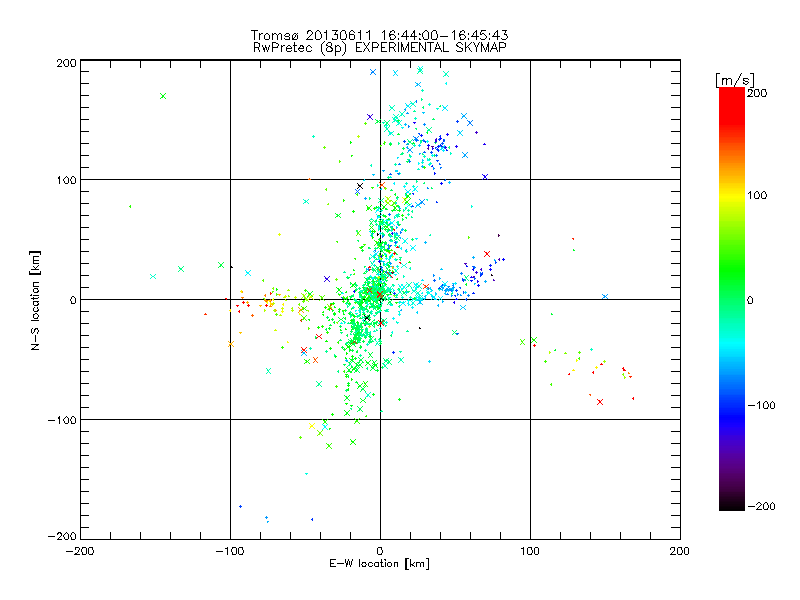This screenshot has width=800, height=600.
Task: Click the green middle of the colorbar near 0
Action: [732, 299]
